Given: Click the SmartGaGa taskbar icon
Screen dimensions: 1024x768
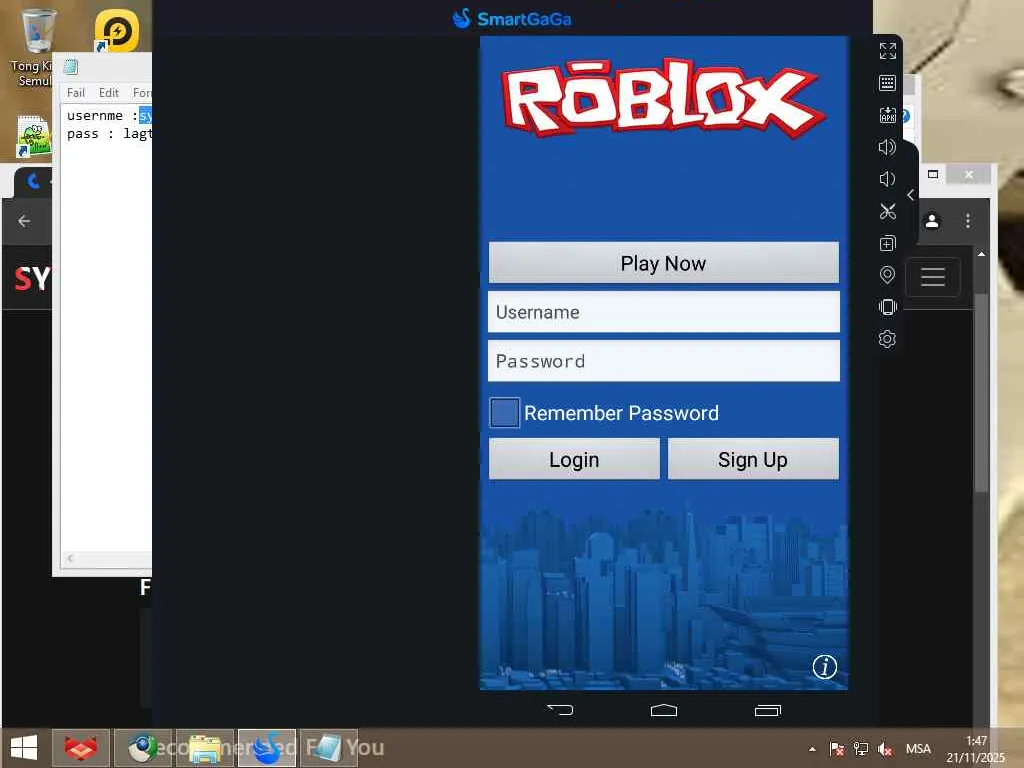Looking at the screenshot, I should click(266, 748).
